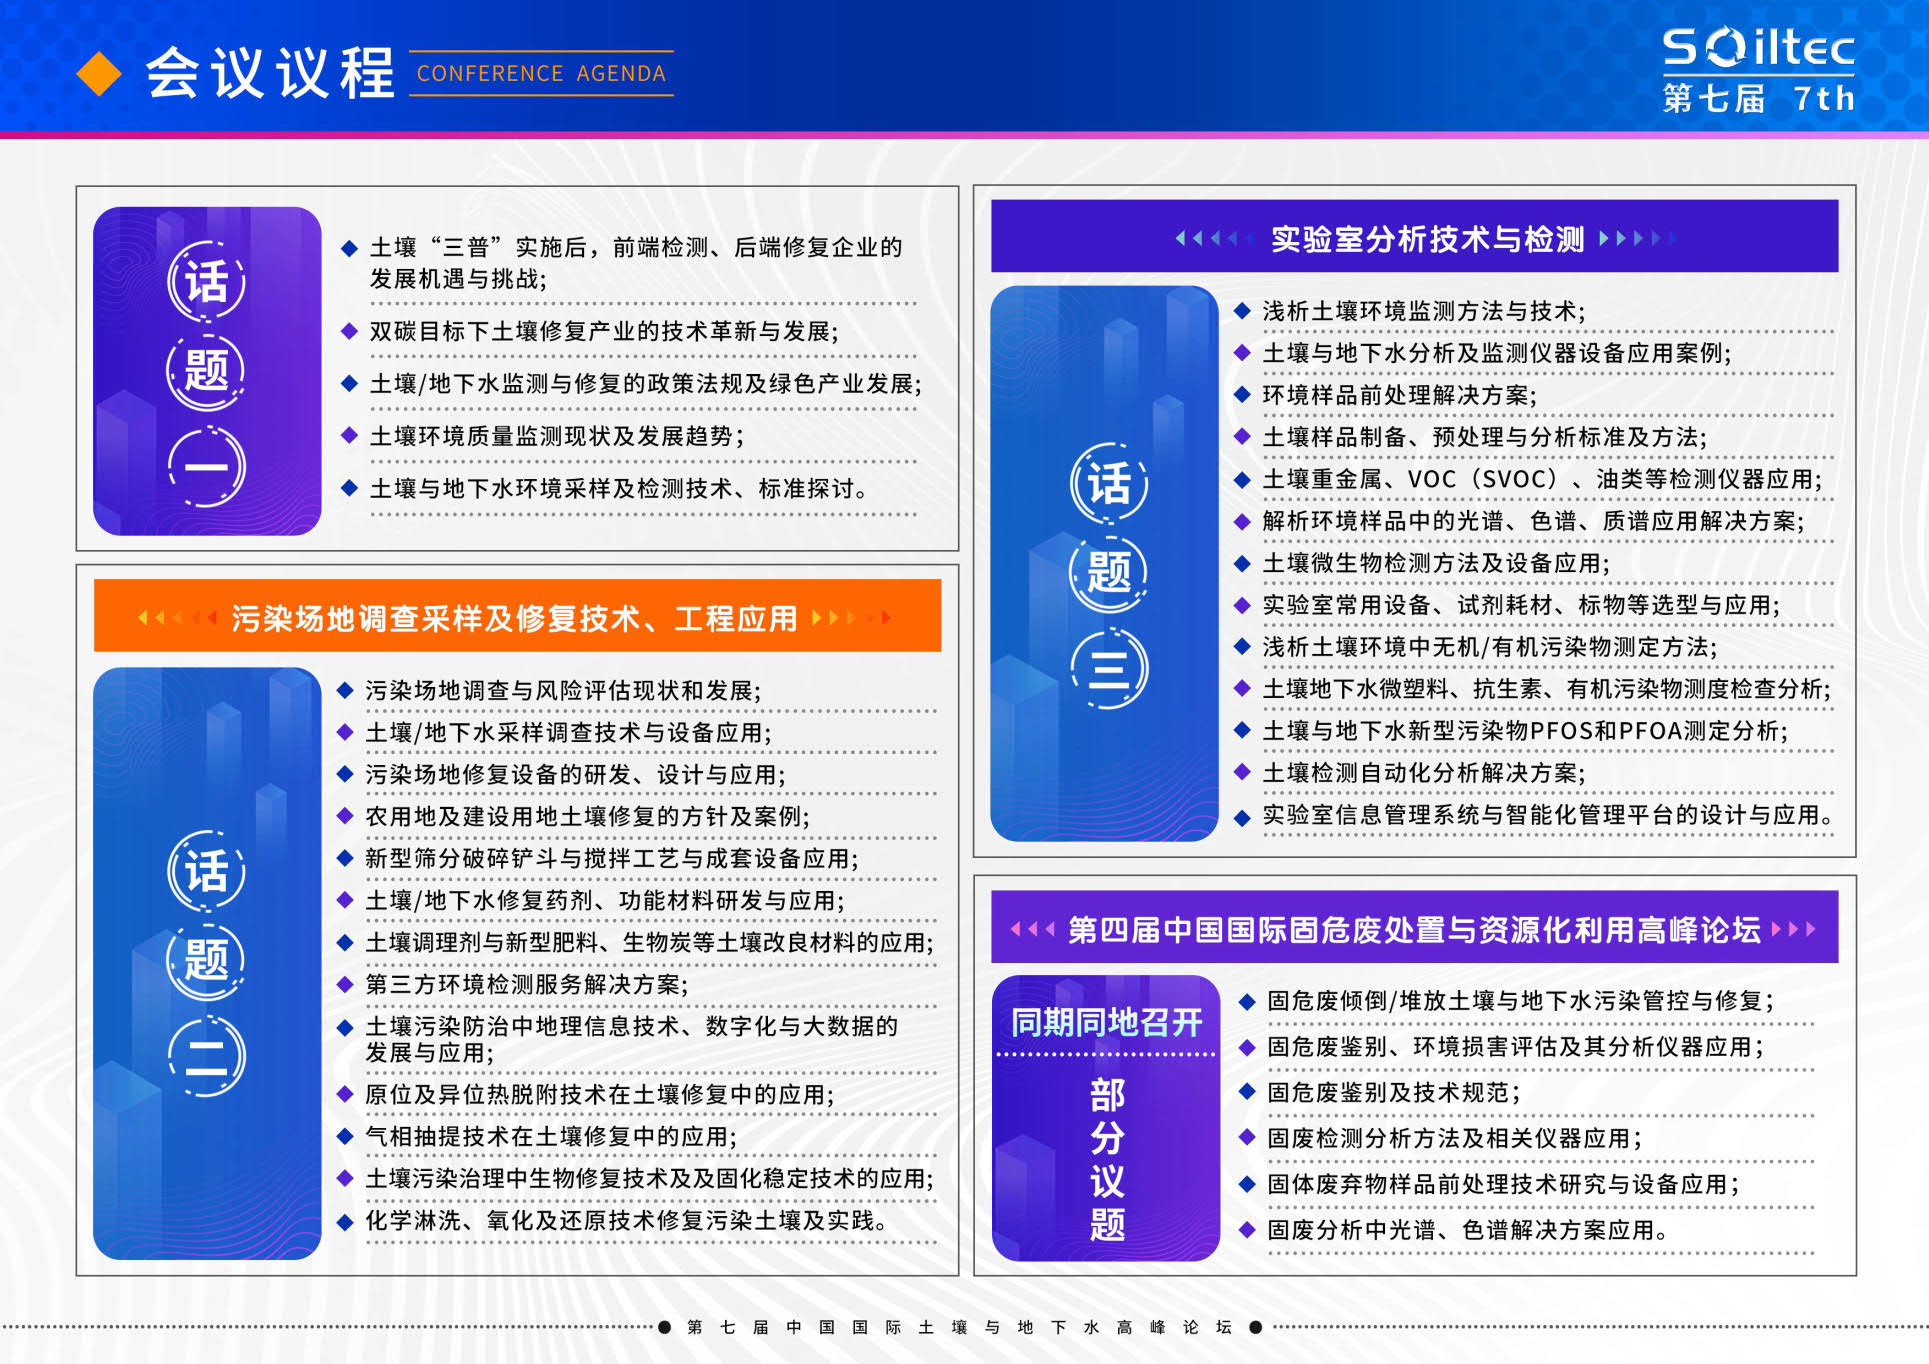The image size is (1929, 1364).
Task: Click the 话题二 blue panel graphic
Action: (207, 962)
